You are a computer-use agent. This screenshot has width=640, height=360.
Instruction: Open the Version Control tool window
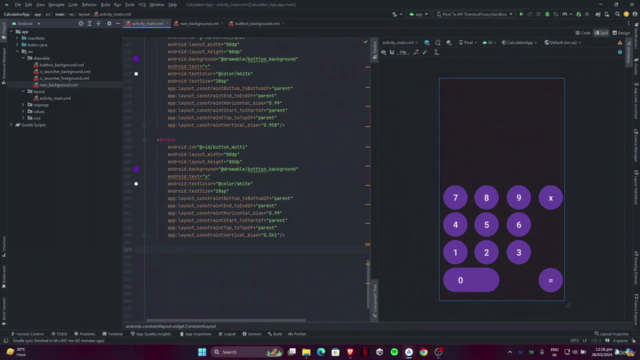pyautogui.click(x=27, y=334)
